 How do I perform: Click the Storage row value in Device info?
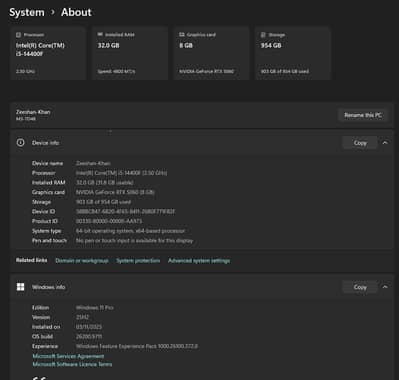tap(103, 202)
